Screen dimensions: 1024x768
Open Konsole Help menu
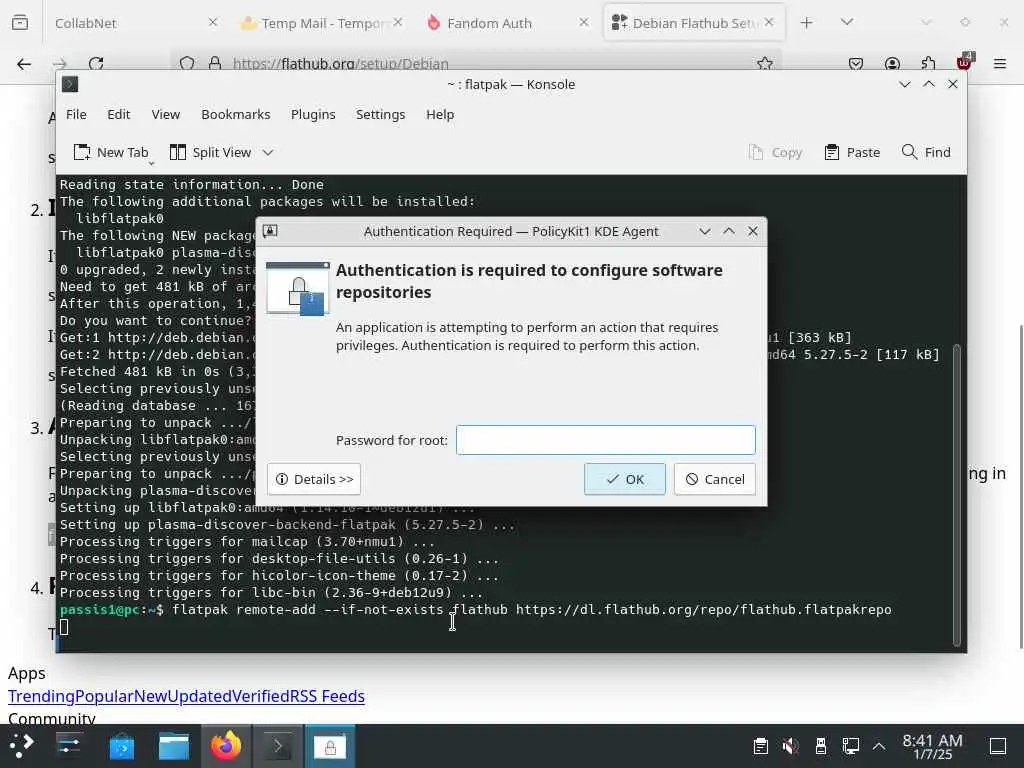pos(440,114)
